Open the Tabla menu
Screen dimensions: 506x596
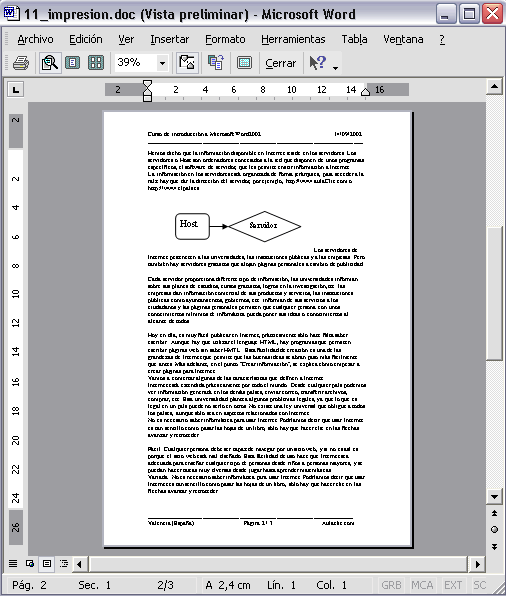pyautogui.click(x=354, y=39)
